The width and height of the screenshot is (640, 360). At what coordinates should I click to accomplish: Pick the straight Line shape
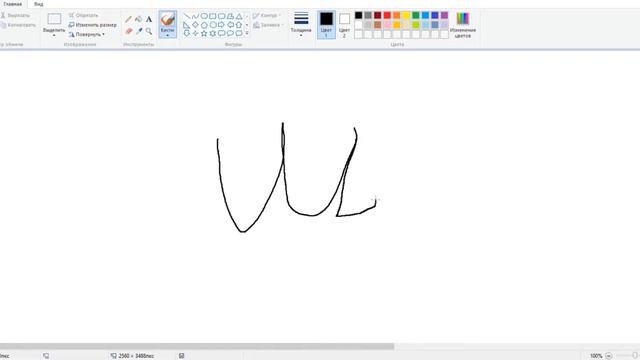pos(187,16)
